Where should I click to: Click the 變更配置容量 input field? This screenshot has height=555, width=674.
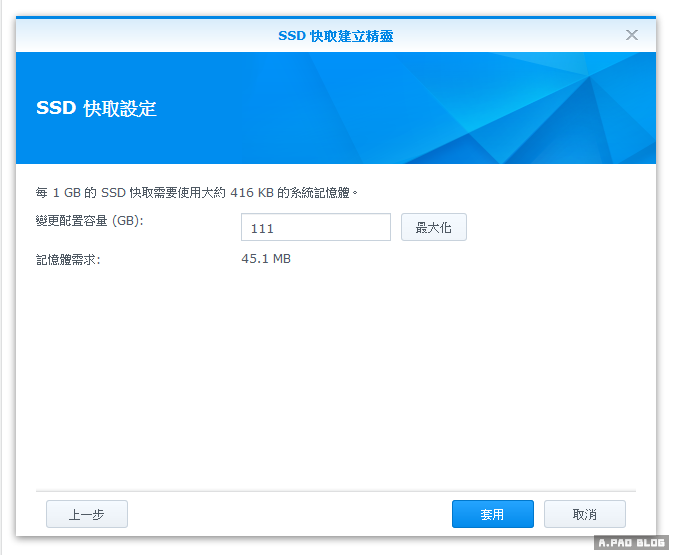point(315,228)
